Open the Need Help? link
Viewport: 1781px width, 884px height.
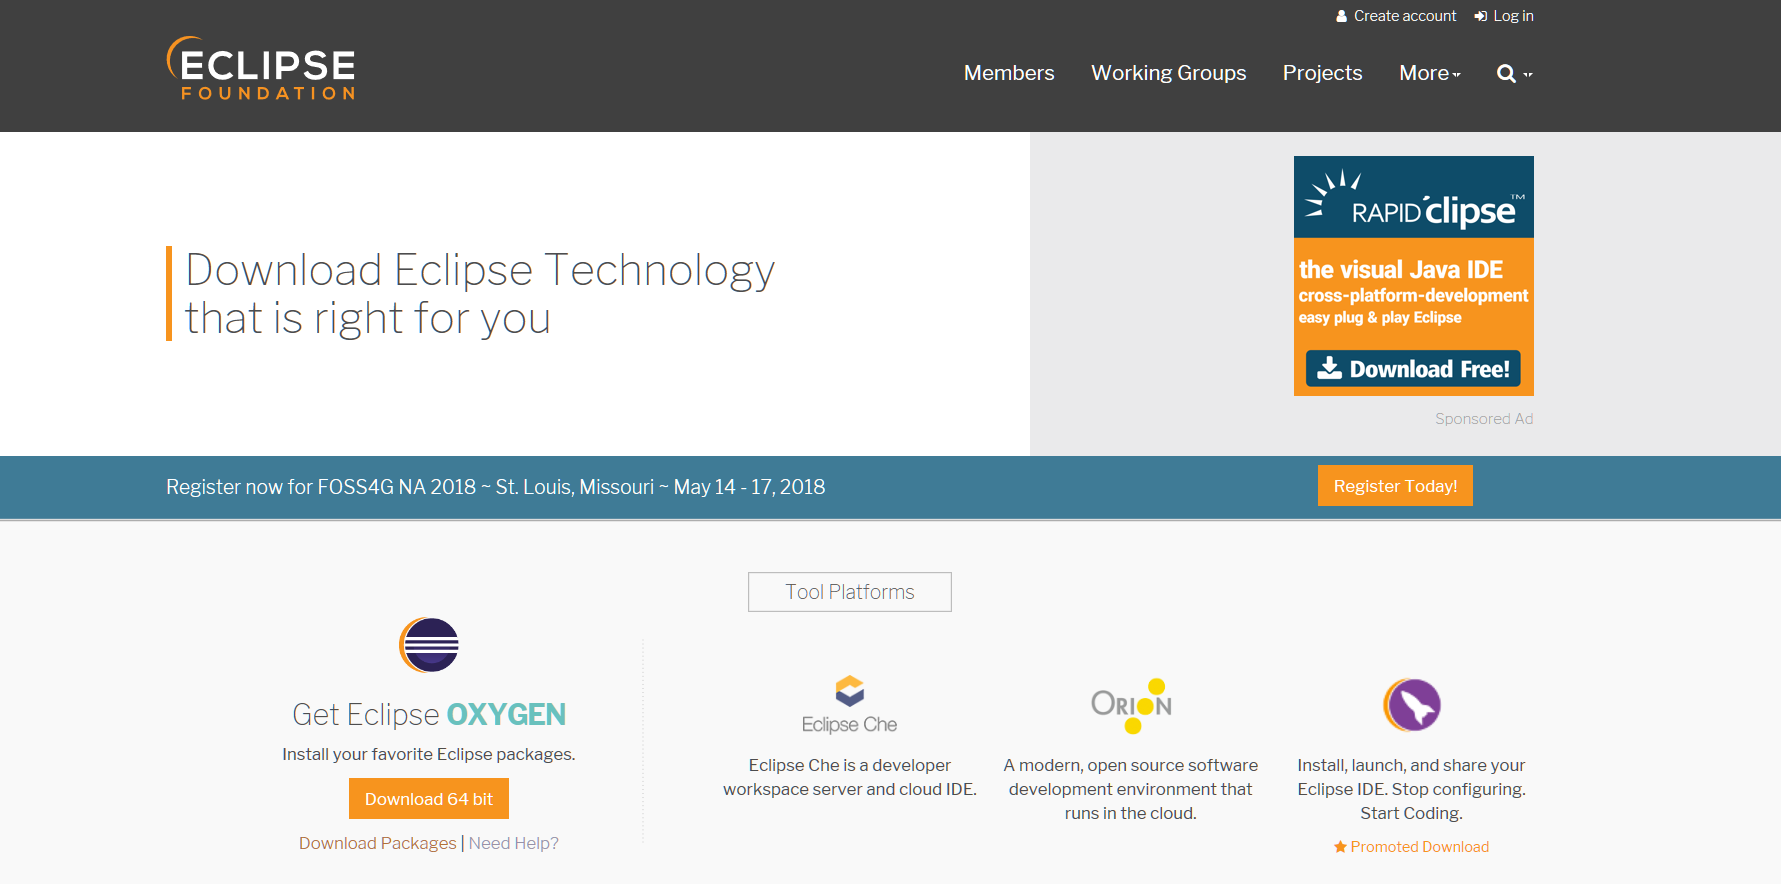(x=514, y=843)
